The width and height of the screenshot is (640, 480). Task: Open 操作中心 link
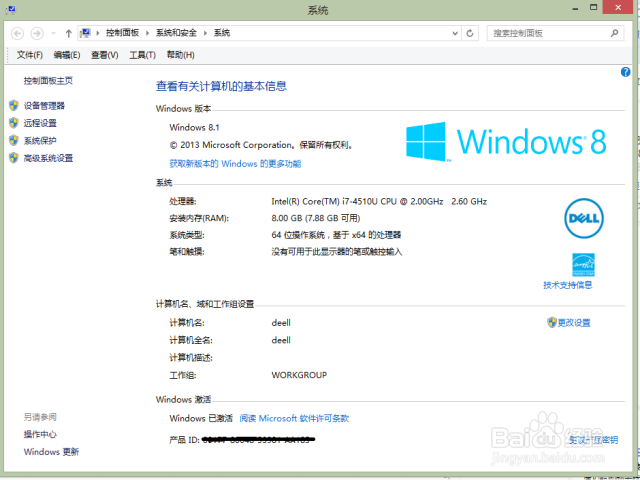pyautogui.click(x=40, y=434)
